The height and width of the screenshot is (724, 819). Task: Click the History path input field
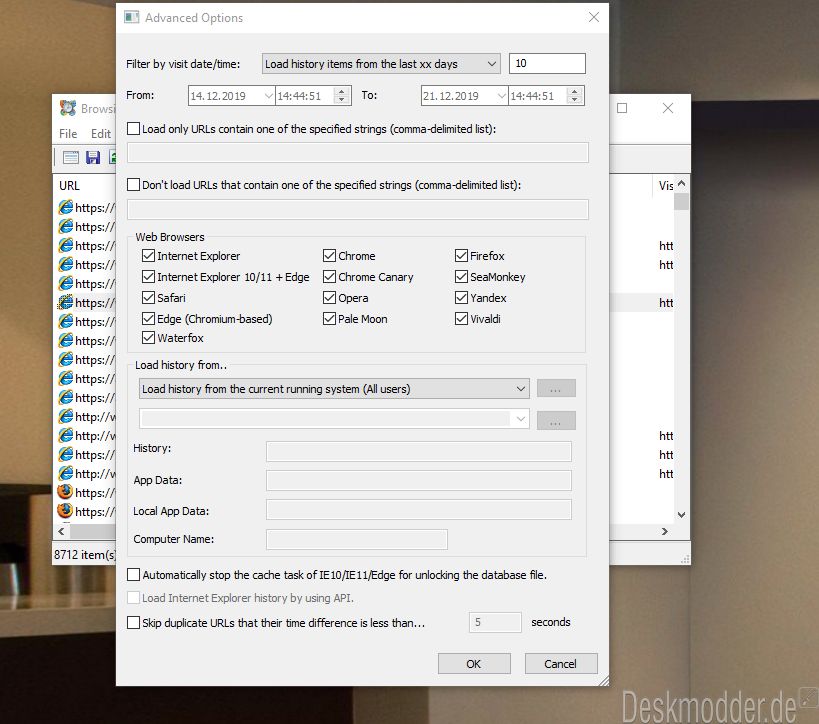[x=419, y=451]
